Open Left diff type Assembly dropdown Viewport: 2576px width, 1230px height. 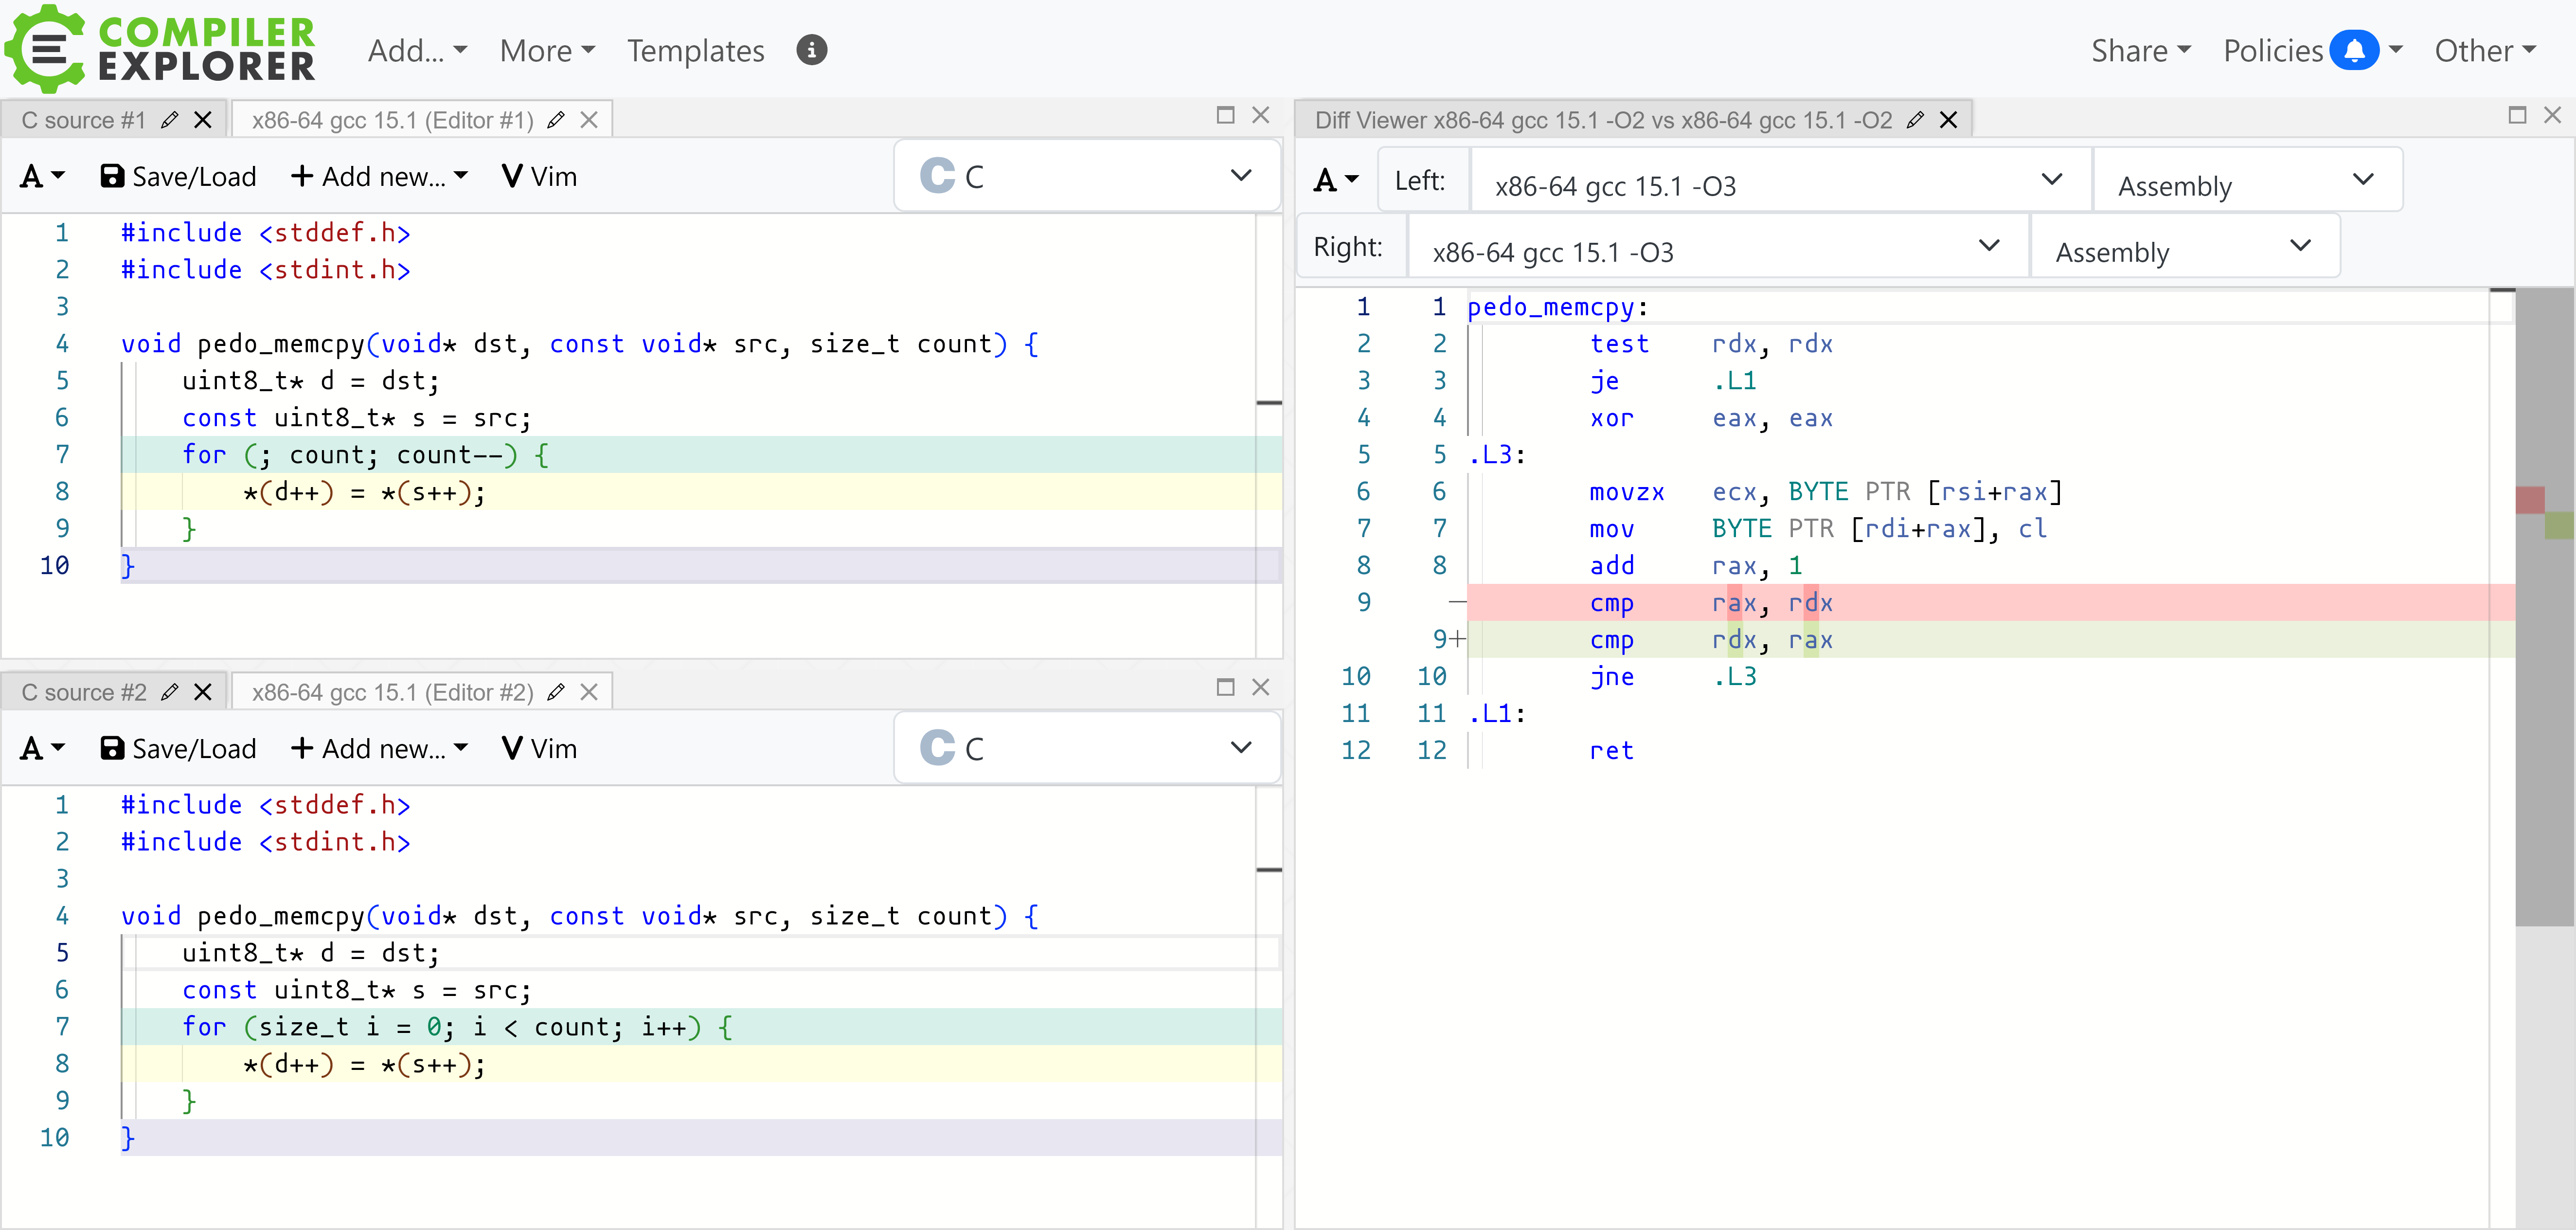click(x=2247, y=181)
